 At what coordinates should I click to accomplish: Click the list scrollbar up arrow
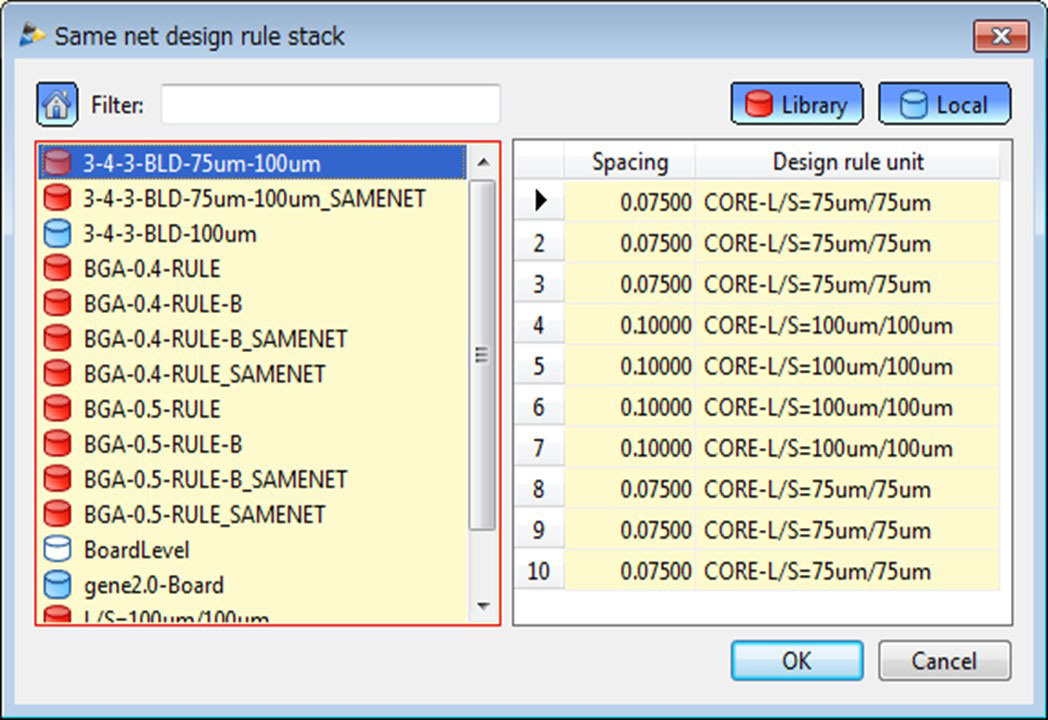coord(483,162)
